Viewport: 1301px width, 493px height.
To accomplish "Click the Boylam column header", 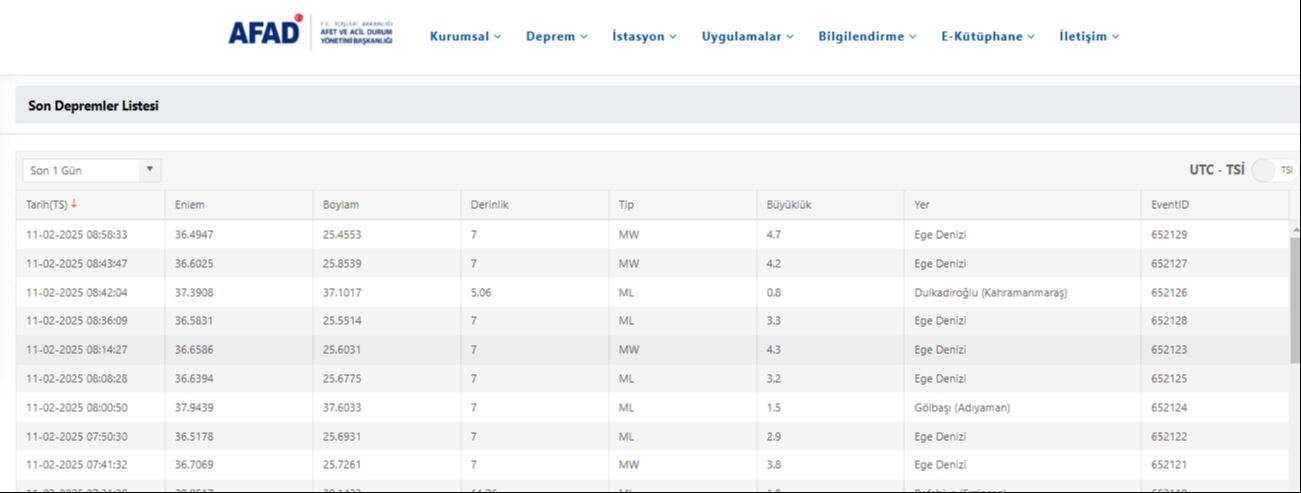I will click(340, 205).
